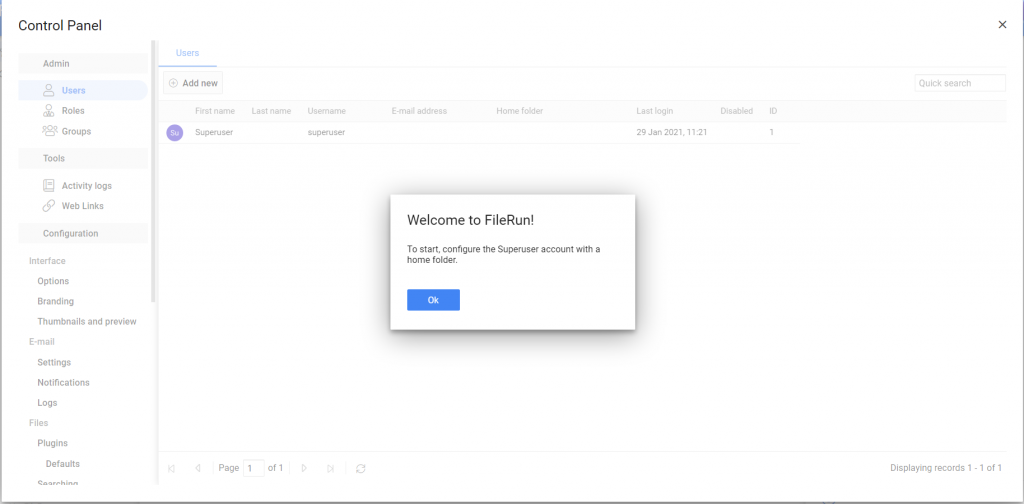Sort by the First name column header

point(215,111)
